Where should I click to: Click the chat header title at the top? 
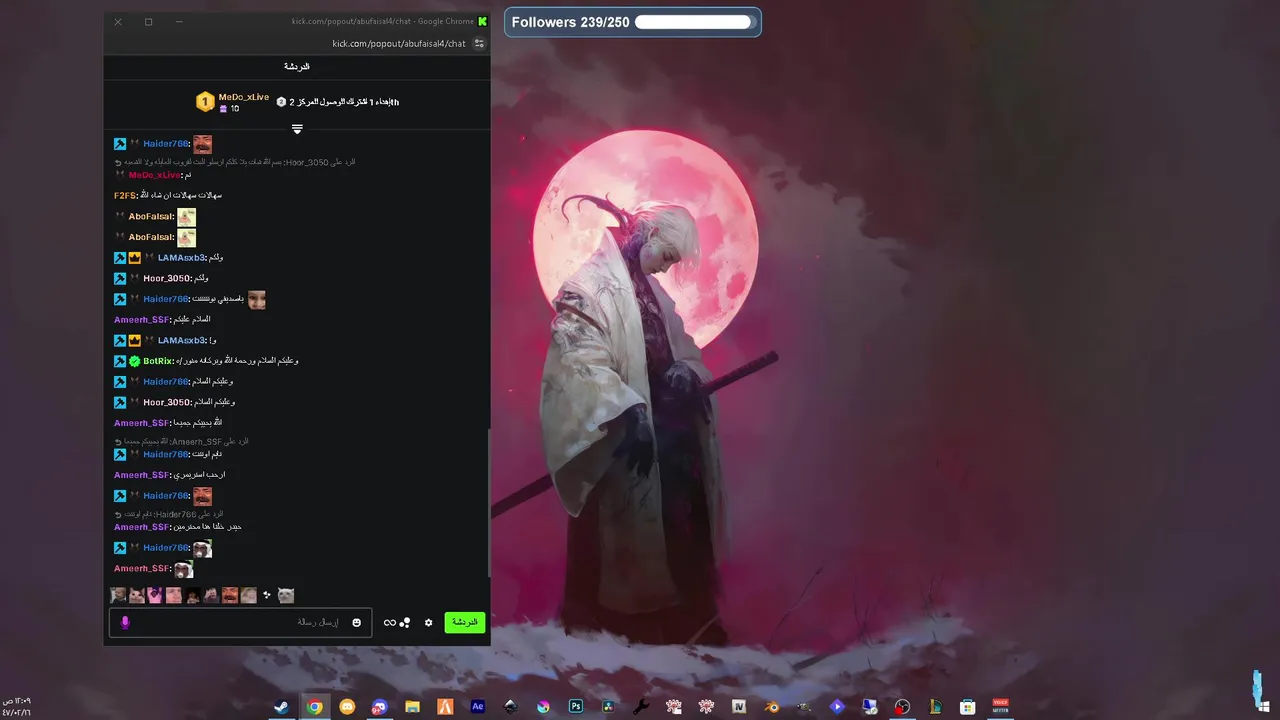[x=297, y=66]
